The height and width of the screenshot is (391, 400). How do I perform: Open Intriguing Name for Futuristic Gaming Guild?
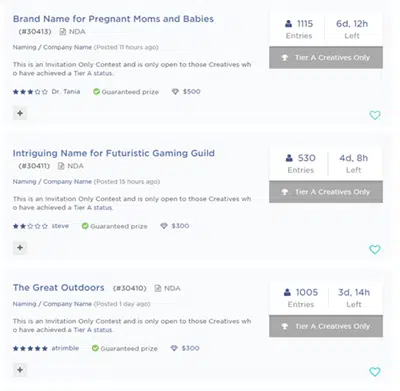114,153
